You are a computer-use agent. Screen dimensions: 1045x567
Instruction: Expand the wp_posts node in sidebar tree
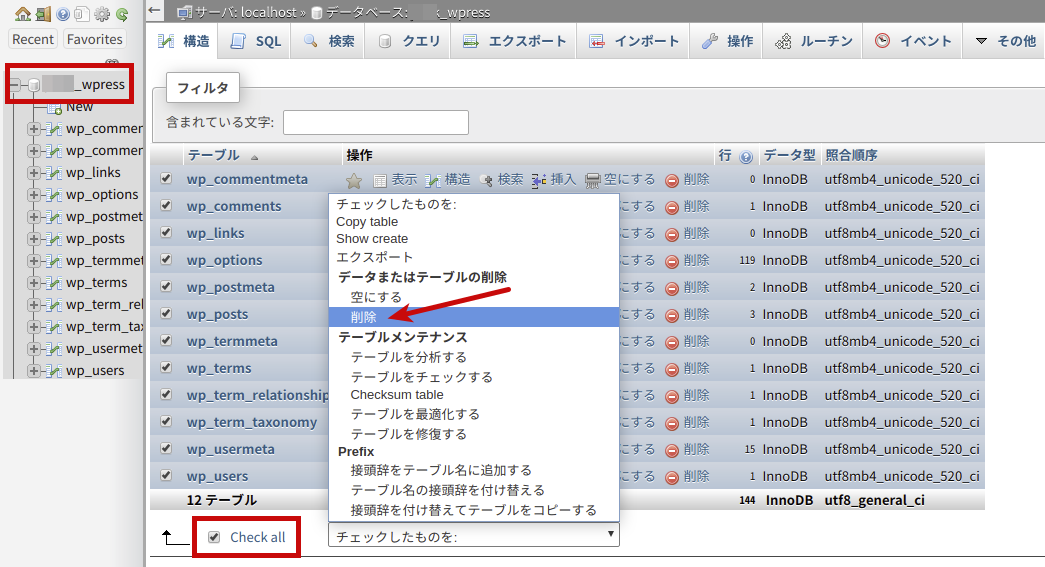click(33, 239)
